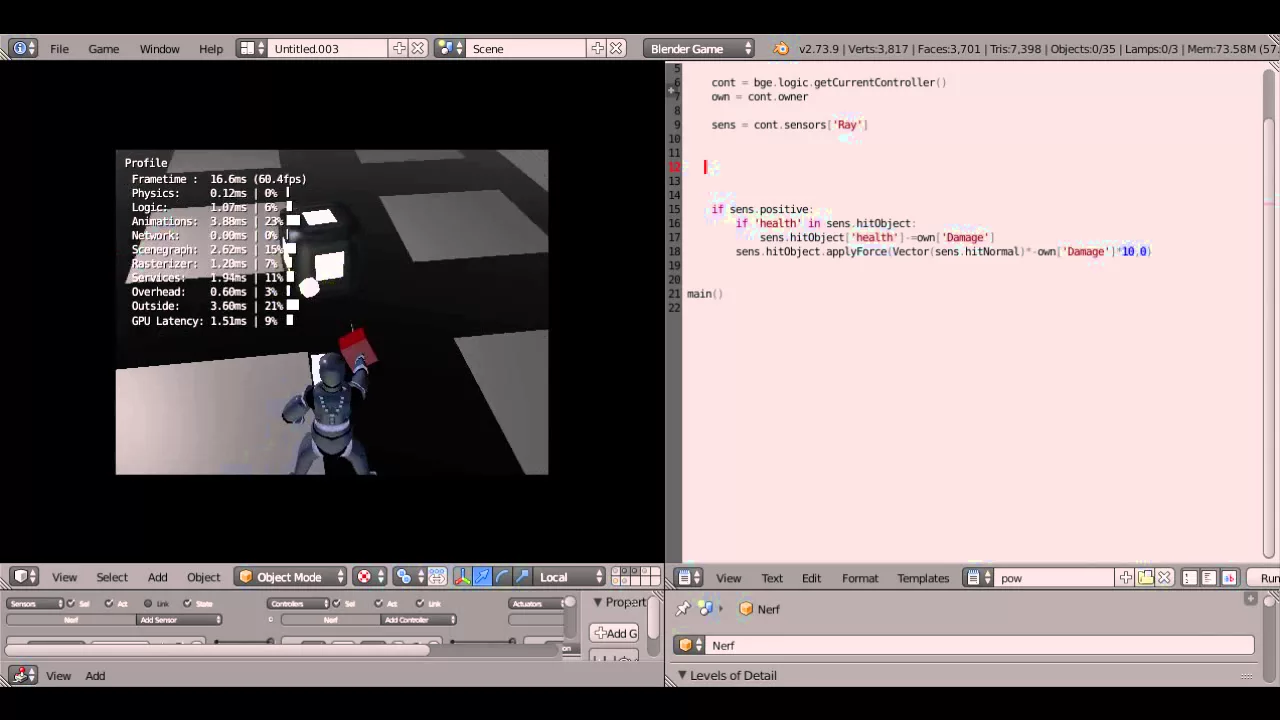Open a text file from disk
The image size is (1280, 720).
pos(1146,578)
